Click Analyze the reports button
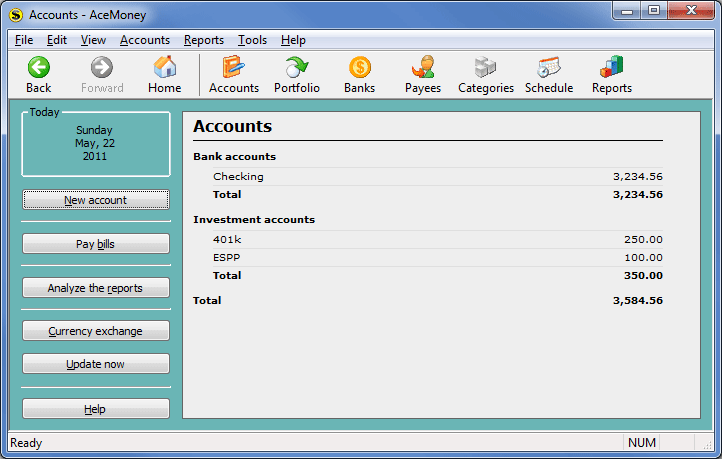The image size is (722, 459). click(x=96, y=288)
